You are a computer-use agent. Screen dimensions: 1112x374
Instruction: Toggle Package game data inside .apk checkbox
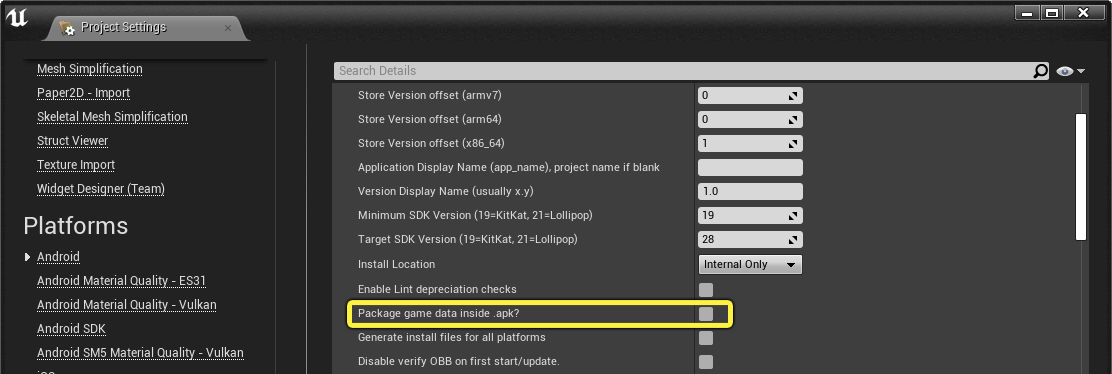coord(706,314)
